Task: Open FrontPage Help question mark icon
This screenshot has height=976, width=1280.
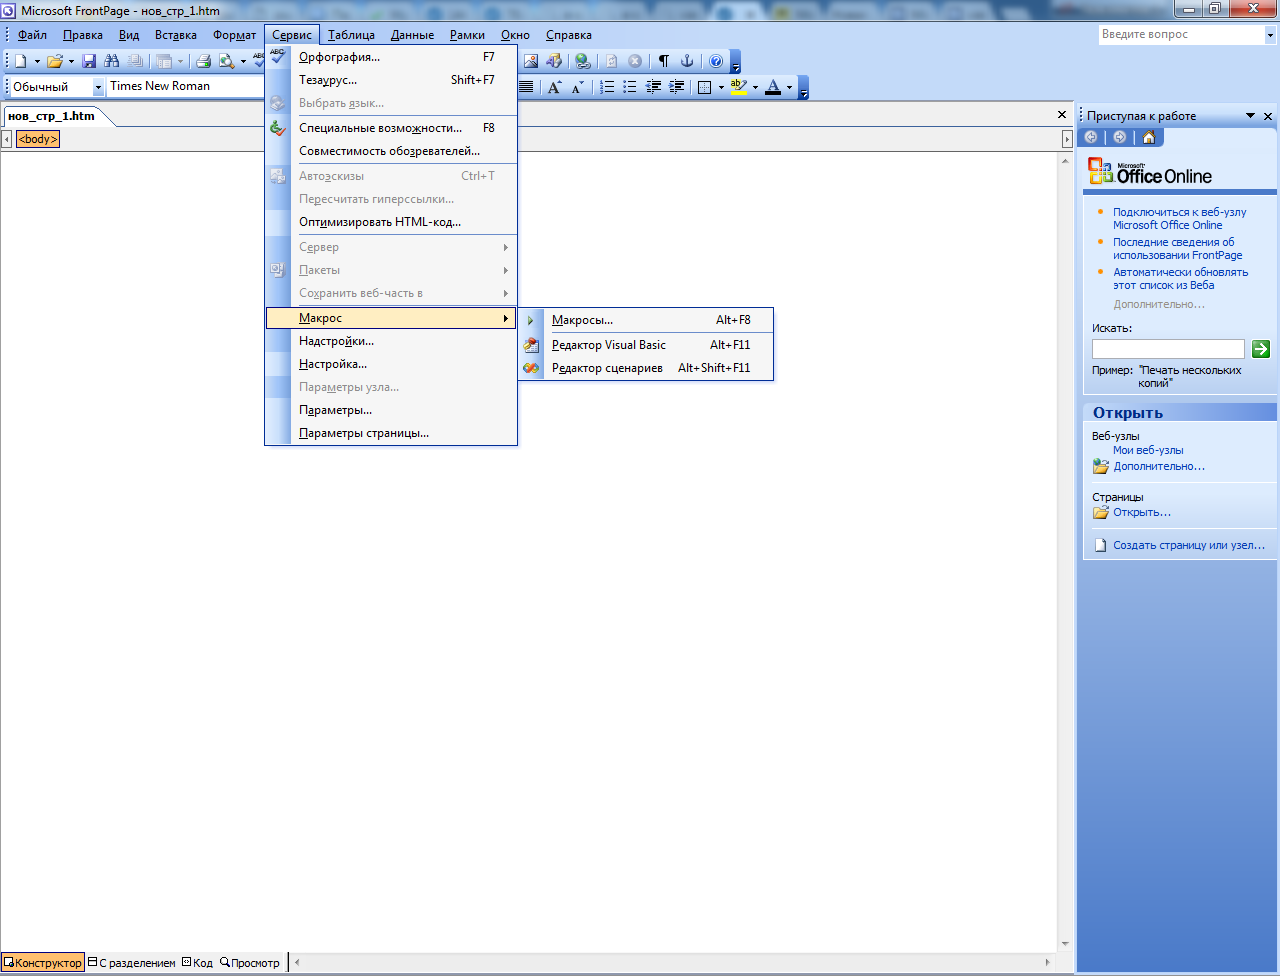Action: coord(716,61)
